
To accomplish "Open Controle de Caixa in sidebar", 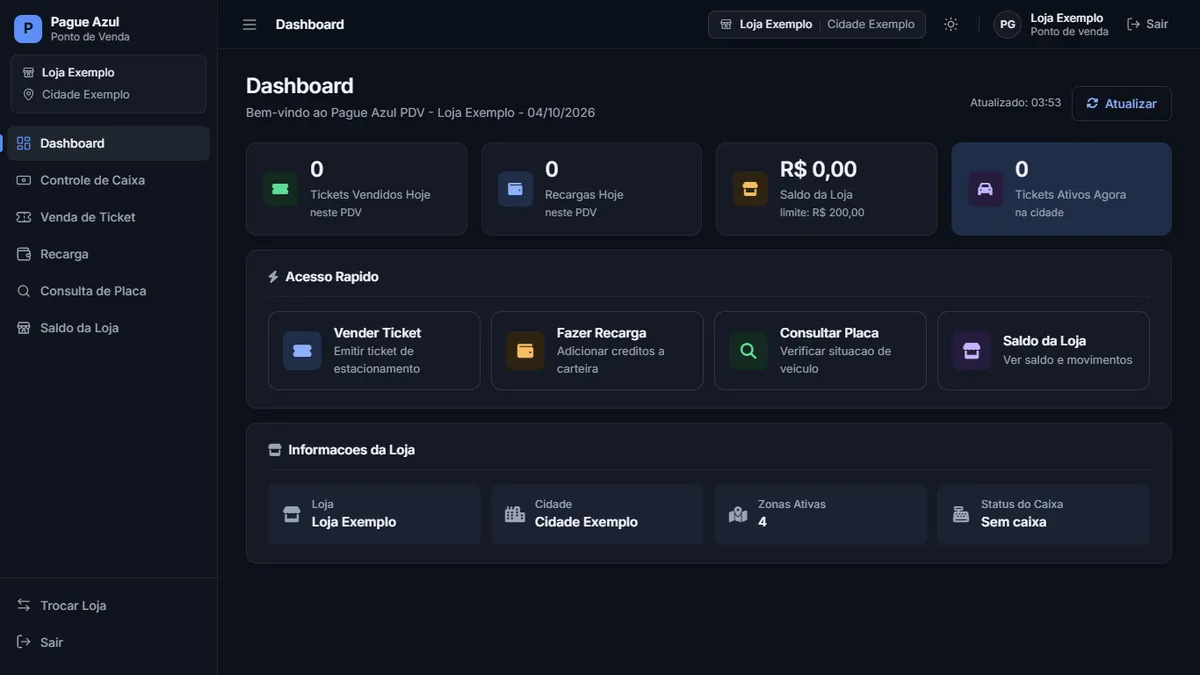I will 108,180.
